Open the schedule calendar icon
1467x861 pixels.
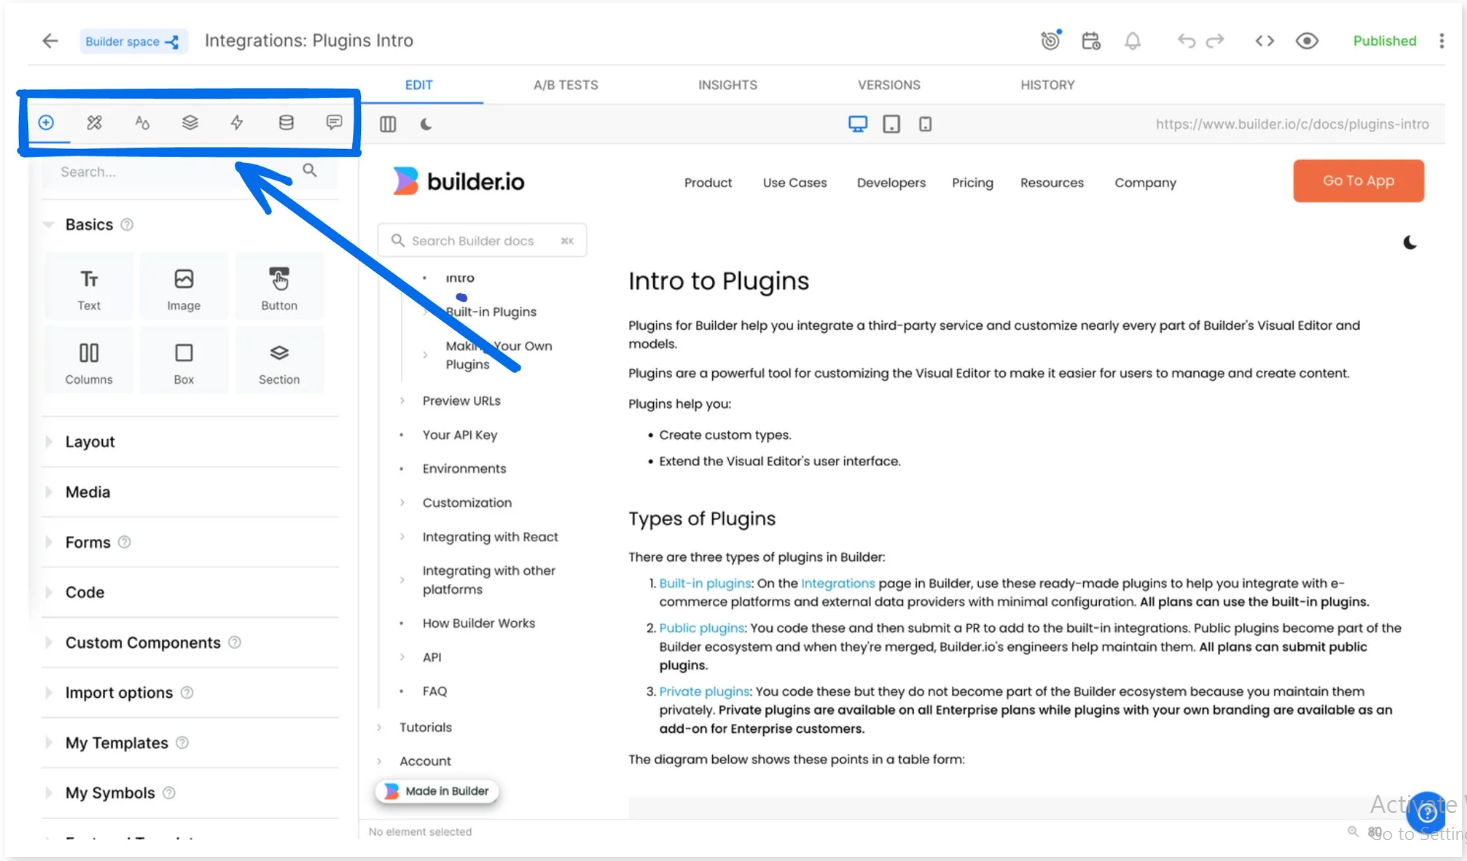click(x=1091, y=41)
